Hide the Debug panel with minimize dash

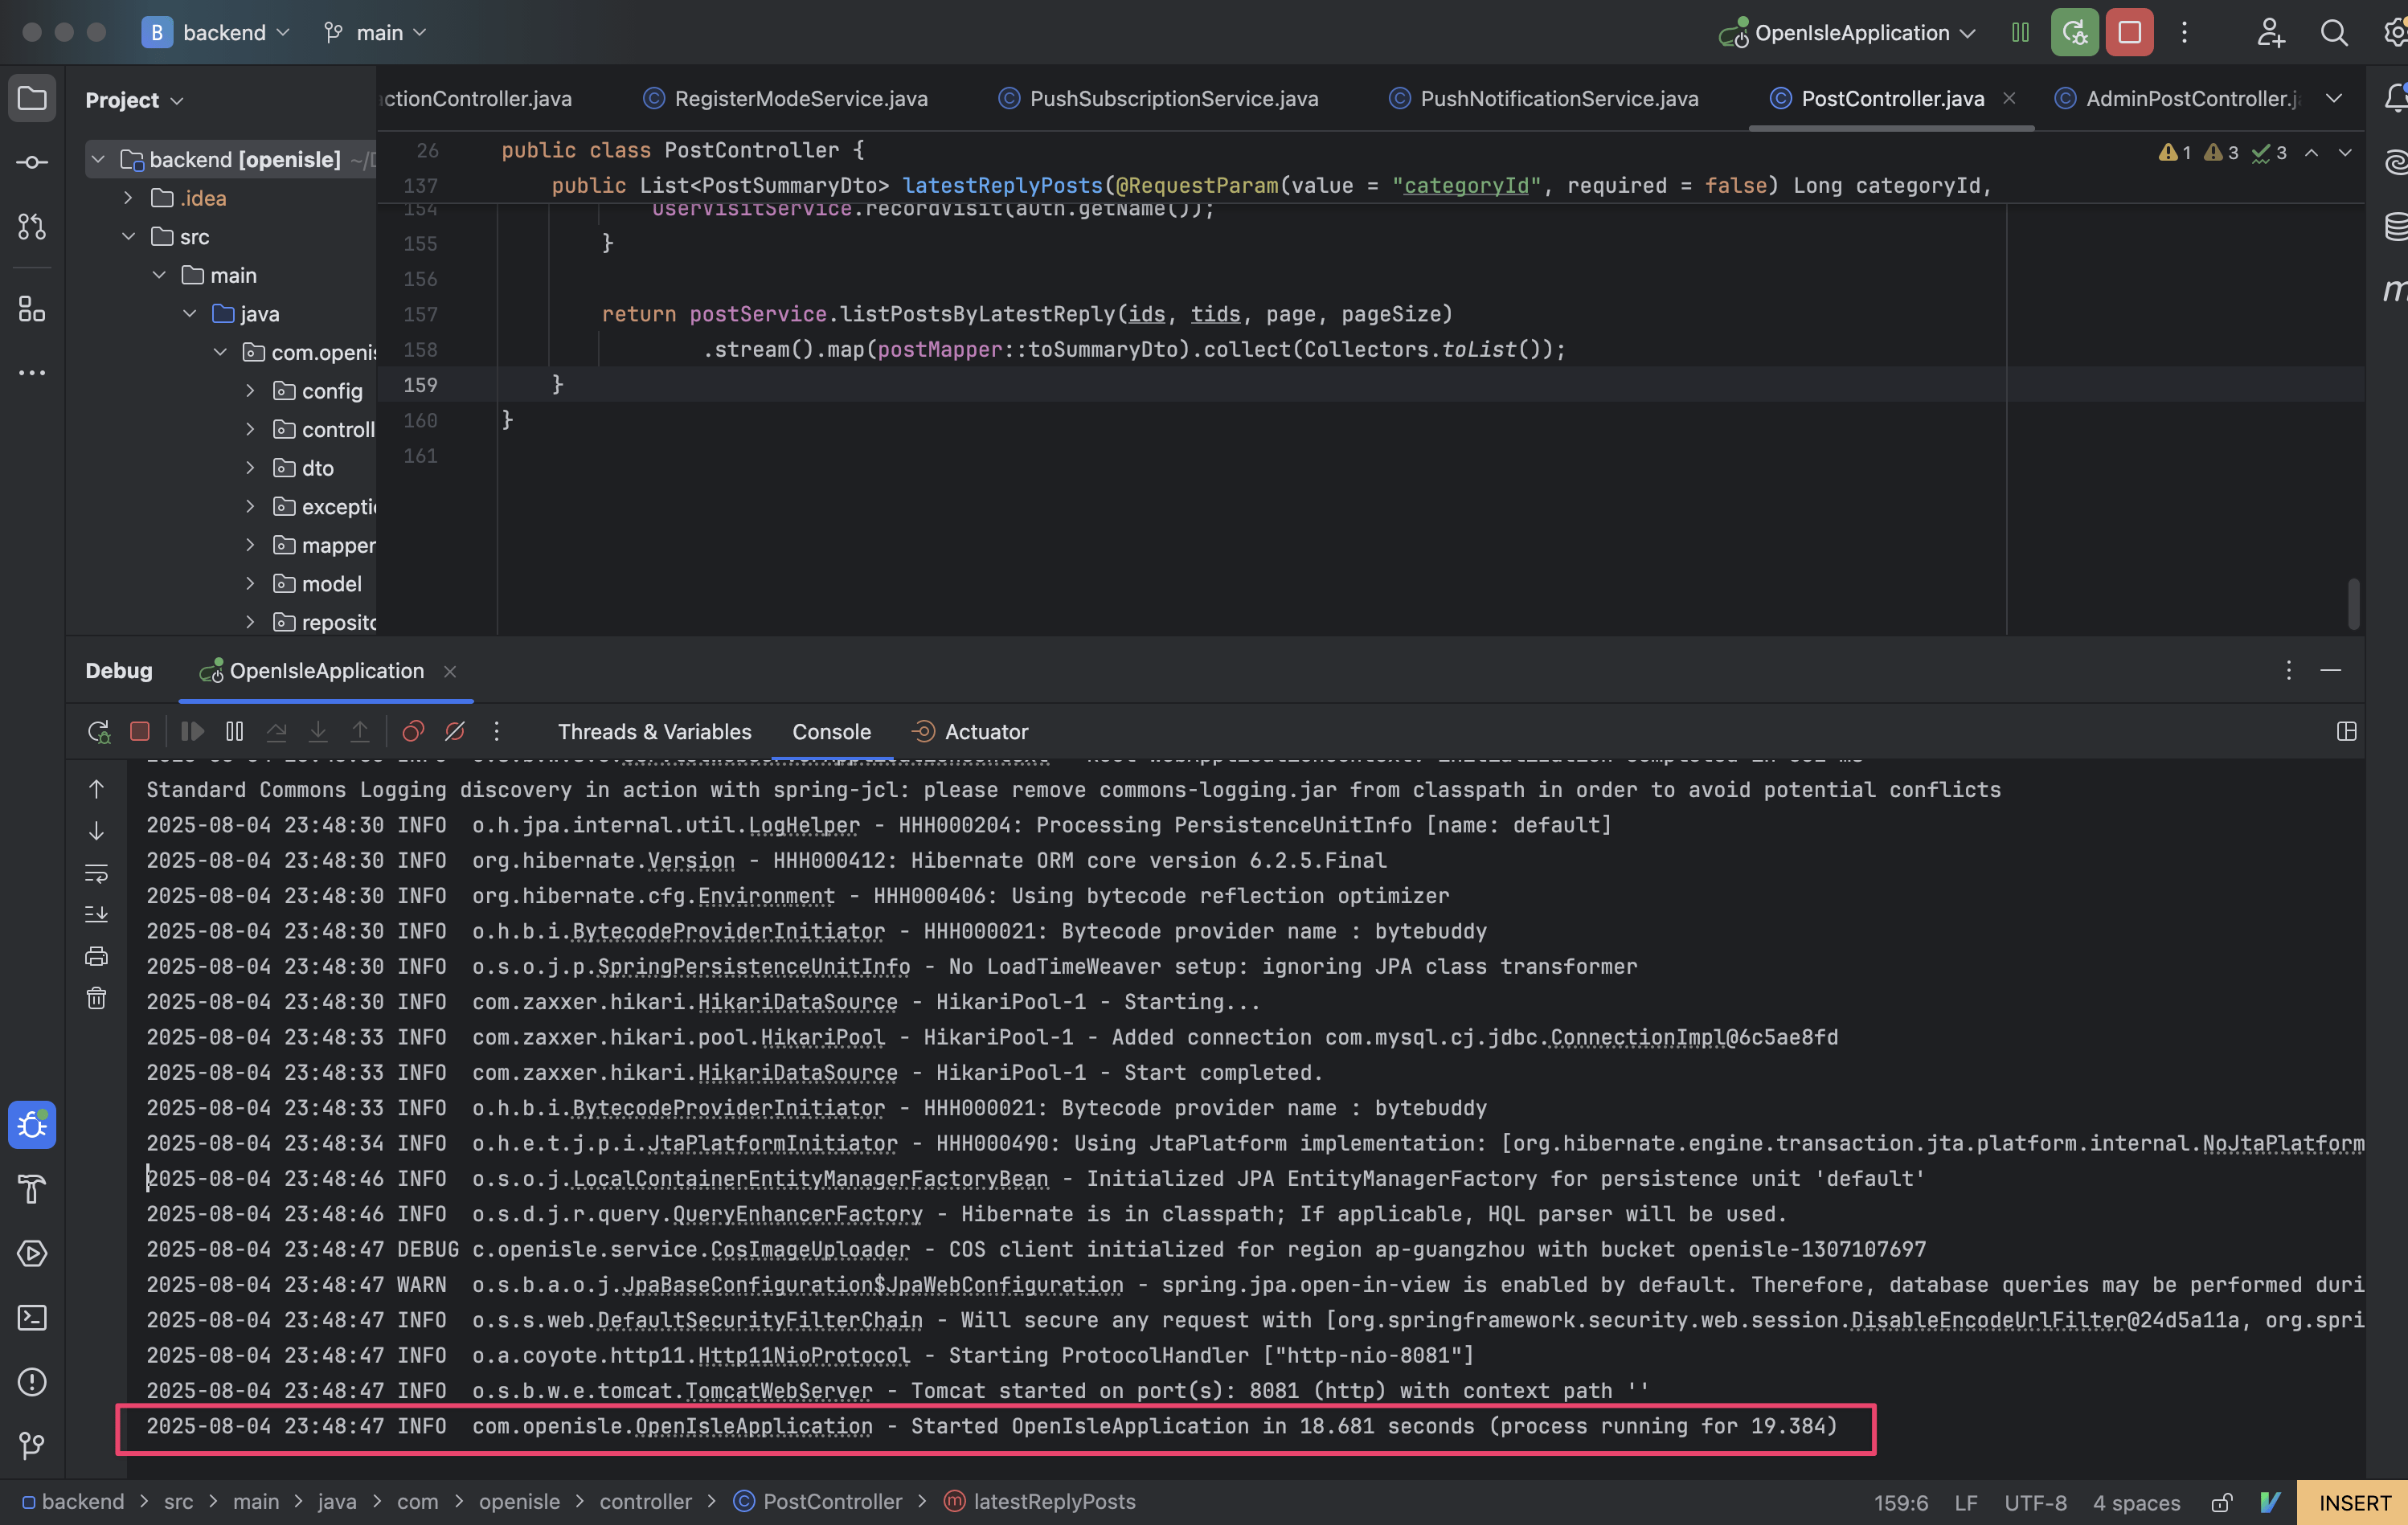(2330, 670)
